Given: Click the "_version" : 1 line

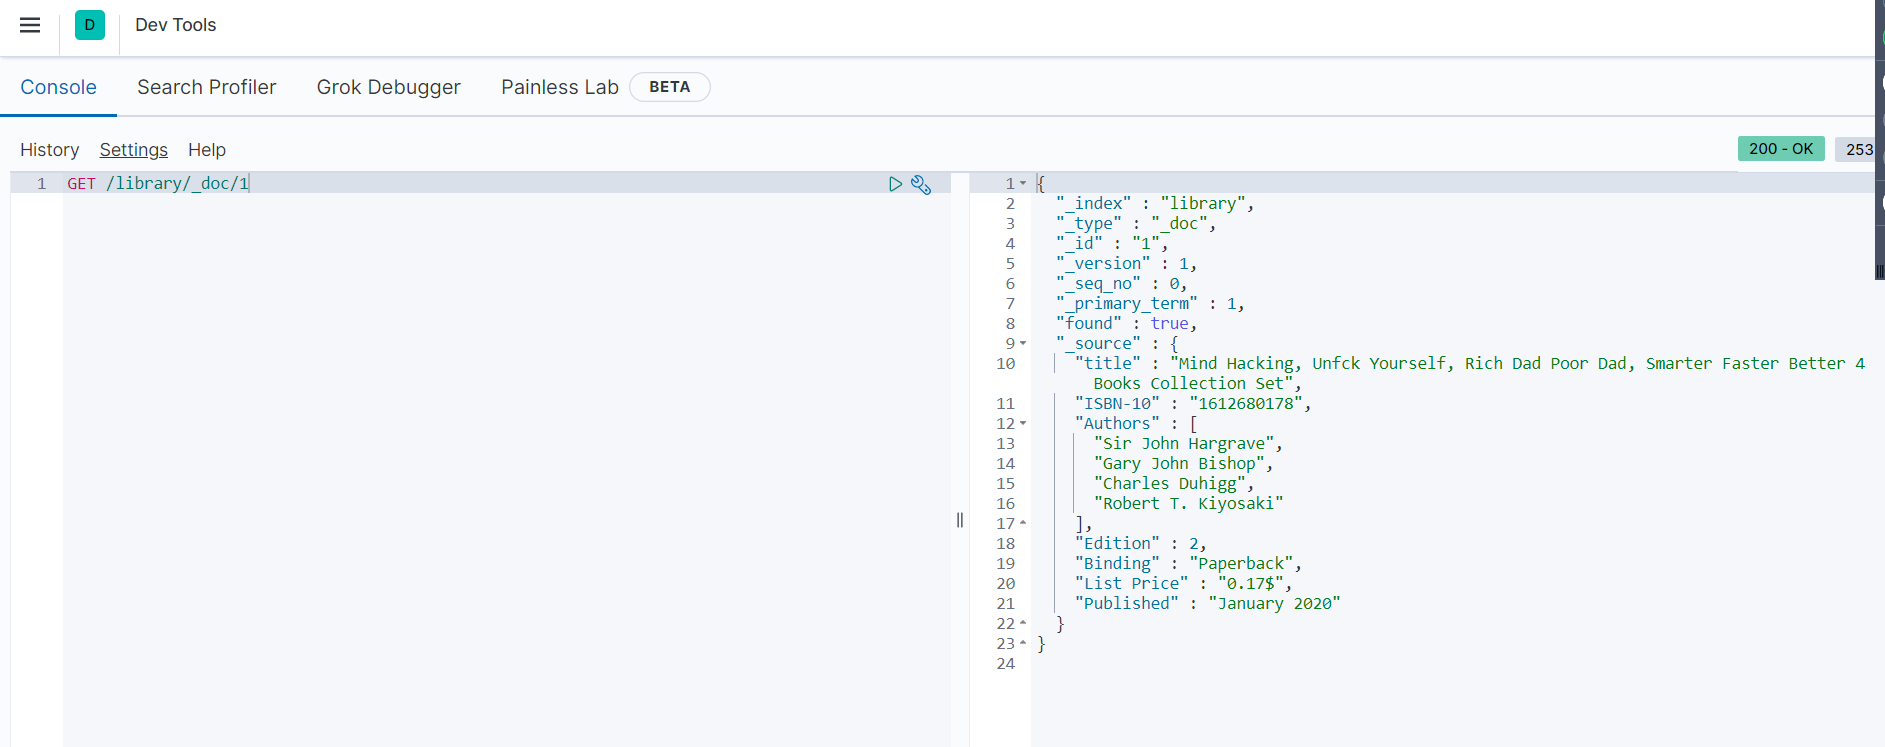Looking at the screenshot, I should tap(1126, 264).
